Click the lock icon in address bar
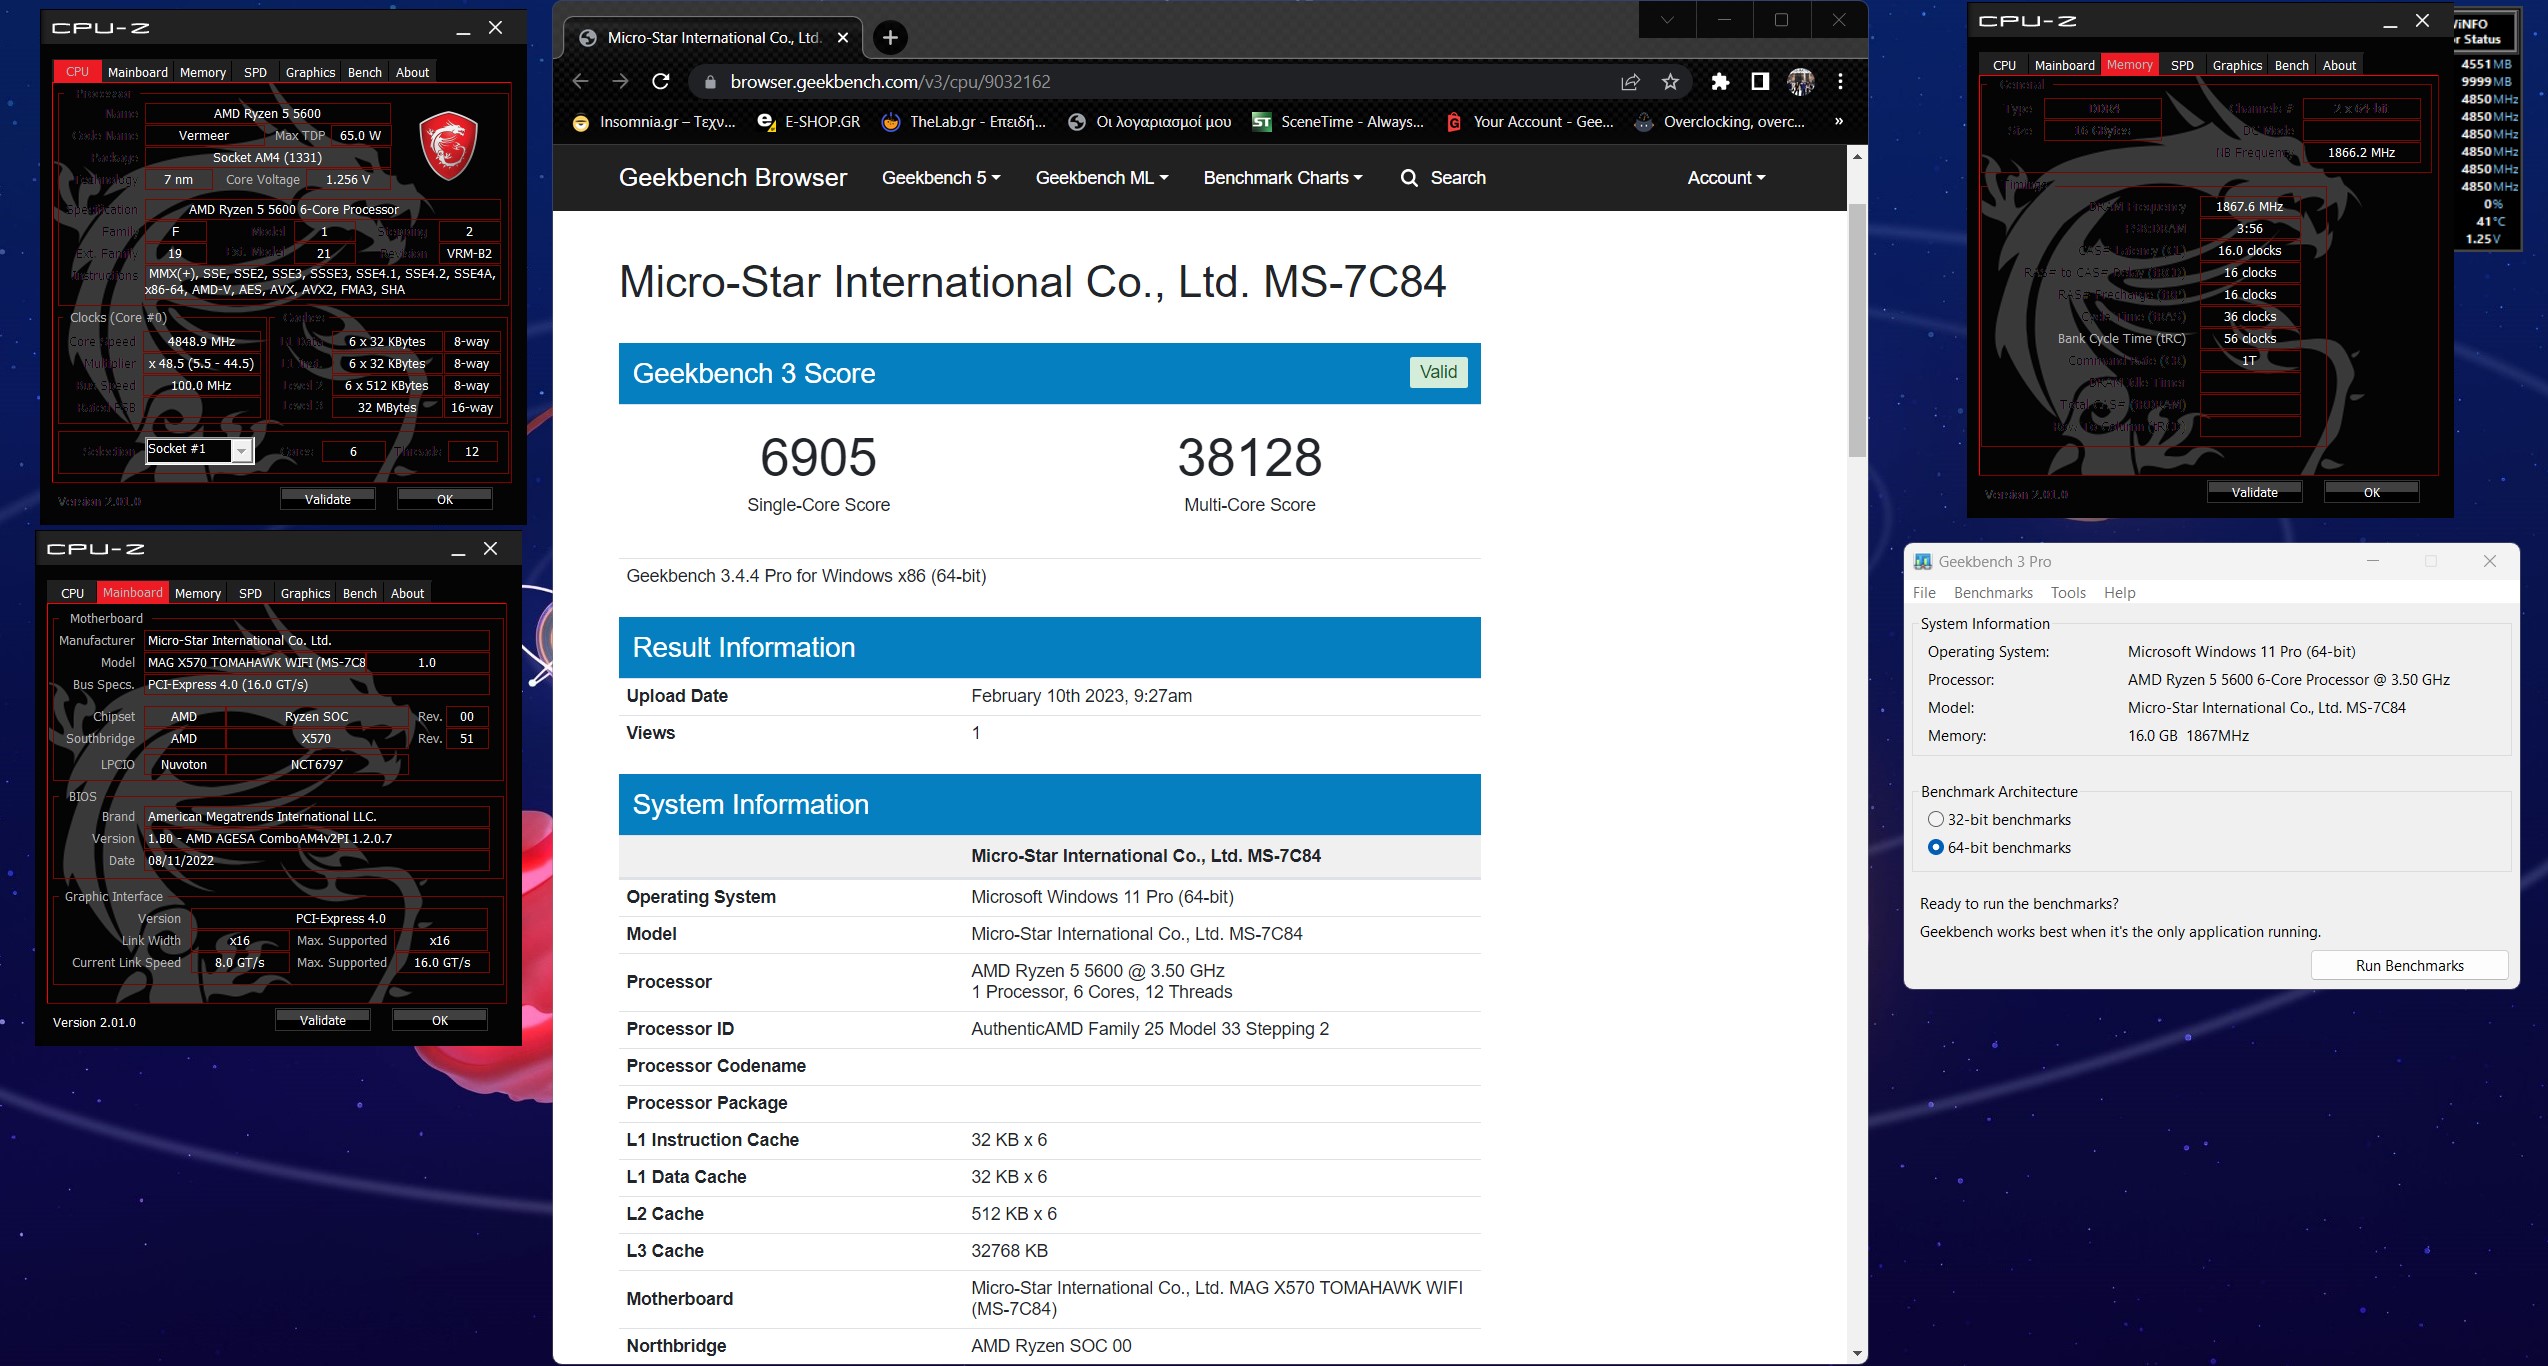Viewport: 2548px width, 1366px height. click(709, 82)
